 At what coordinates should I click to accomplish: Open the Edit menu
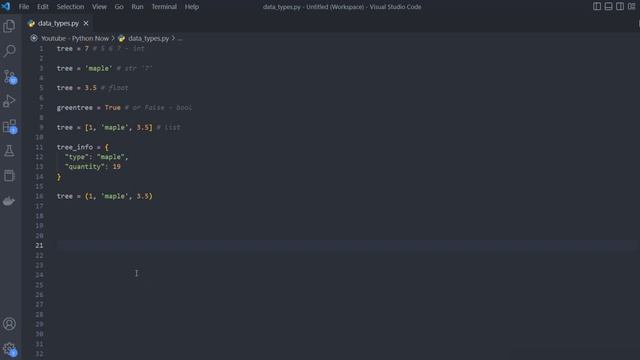(x=42, y=7)
